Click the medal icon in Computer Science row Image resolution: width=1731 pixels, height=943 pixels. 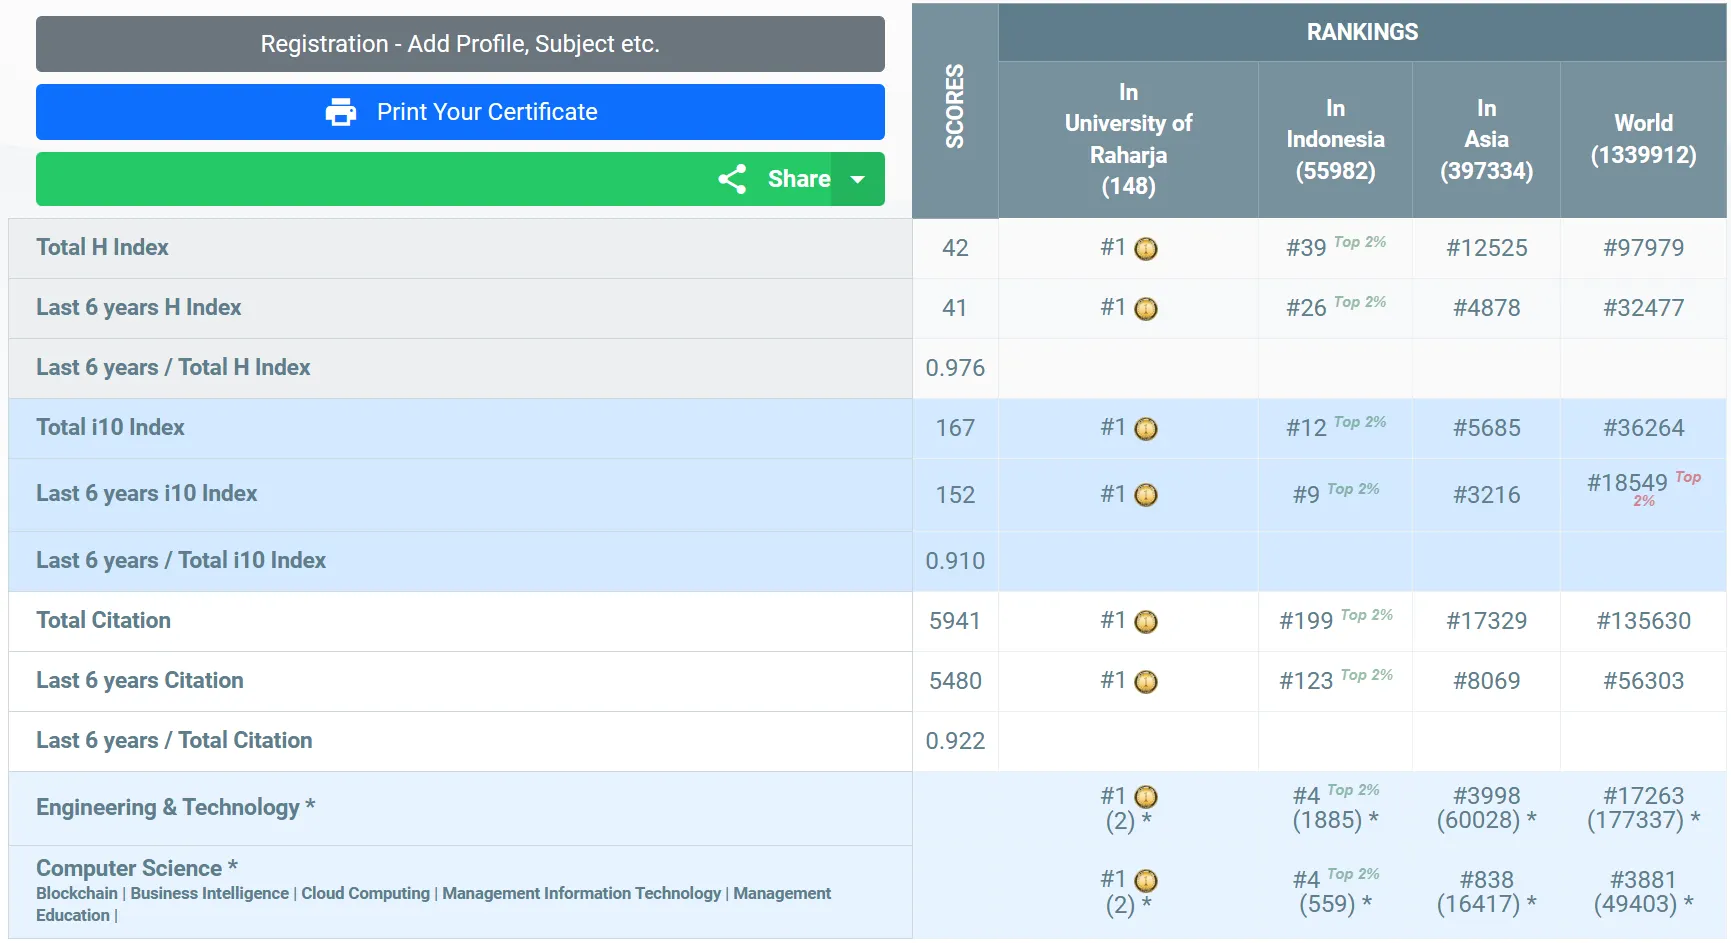[1146, 881]
